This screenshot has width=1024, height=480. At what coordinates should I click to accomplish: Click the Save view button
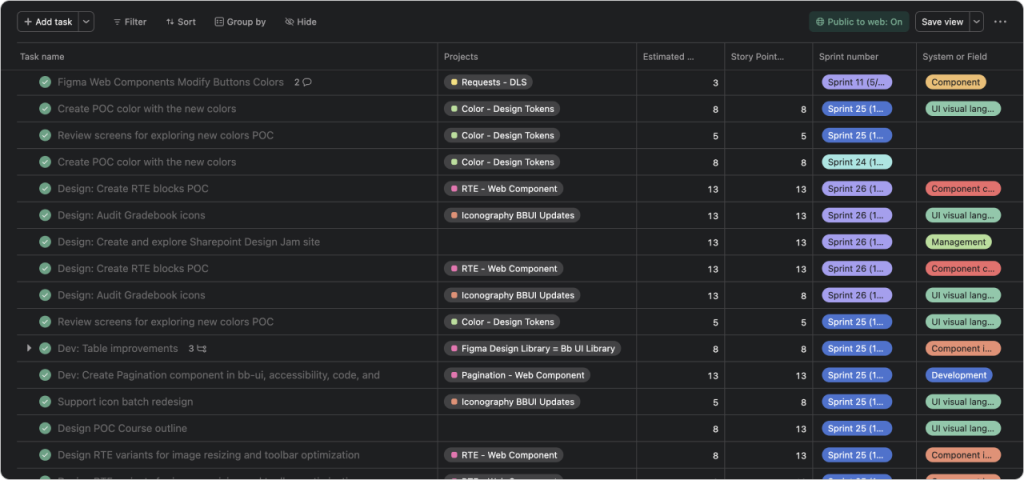click(x=942, y=22)
